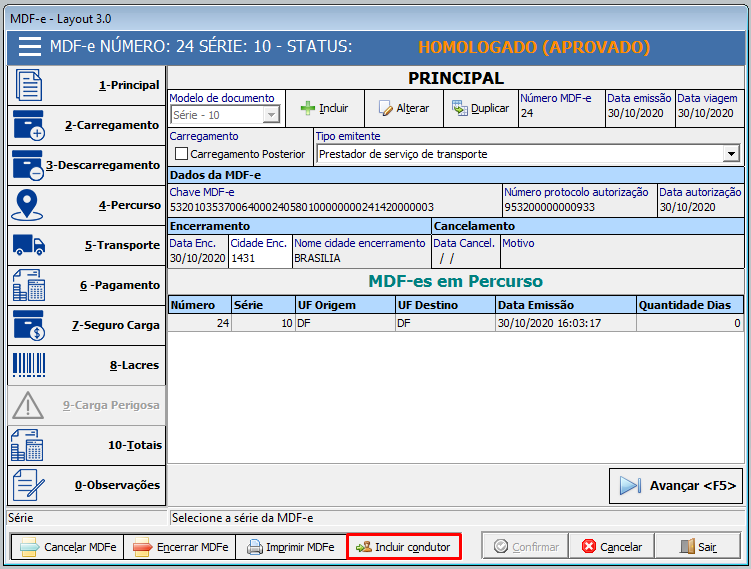The height and width of the screenshot is (569, 751).
Task: Click the Totais calculator icon
Action: (x=27, y=445)
